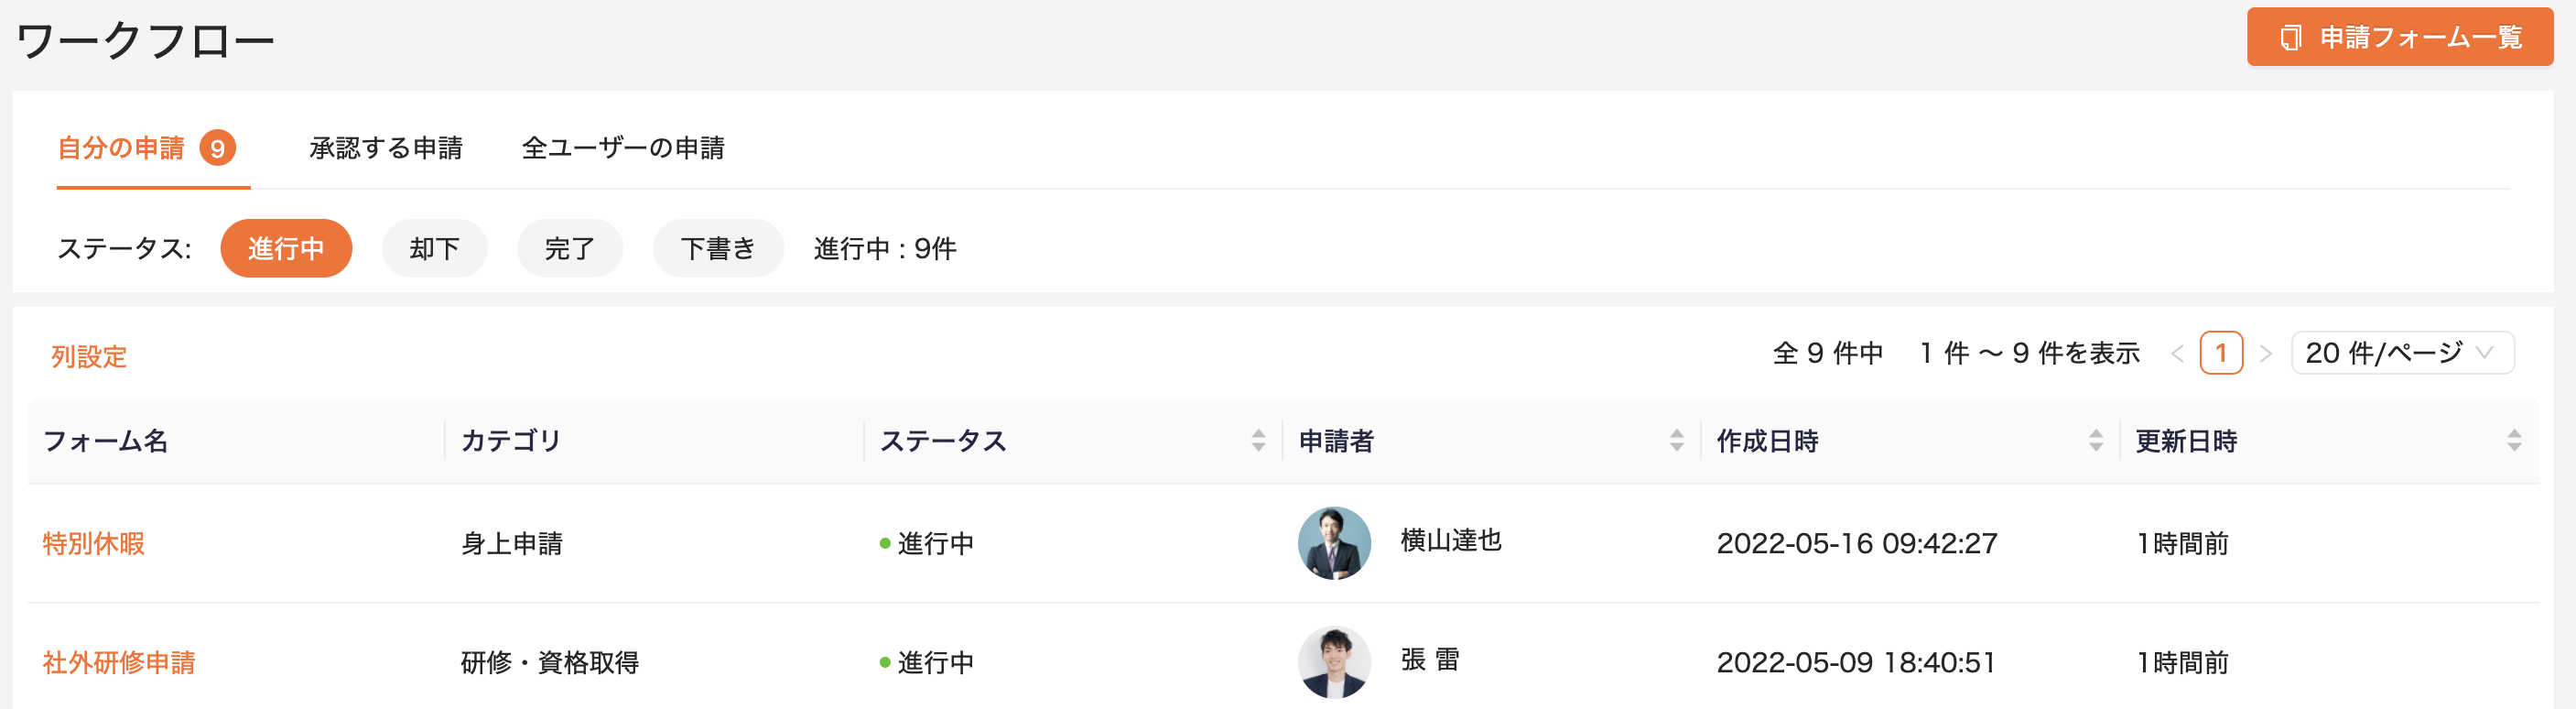
Task: Open the 社外研修申請 application link
Action: coord(119,662)
